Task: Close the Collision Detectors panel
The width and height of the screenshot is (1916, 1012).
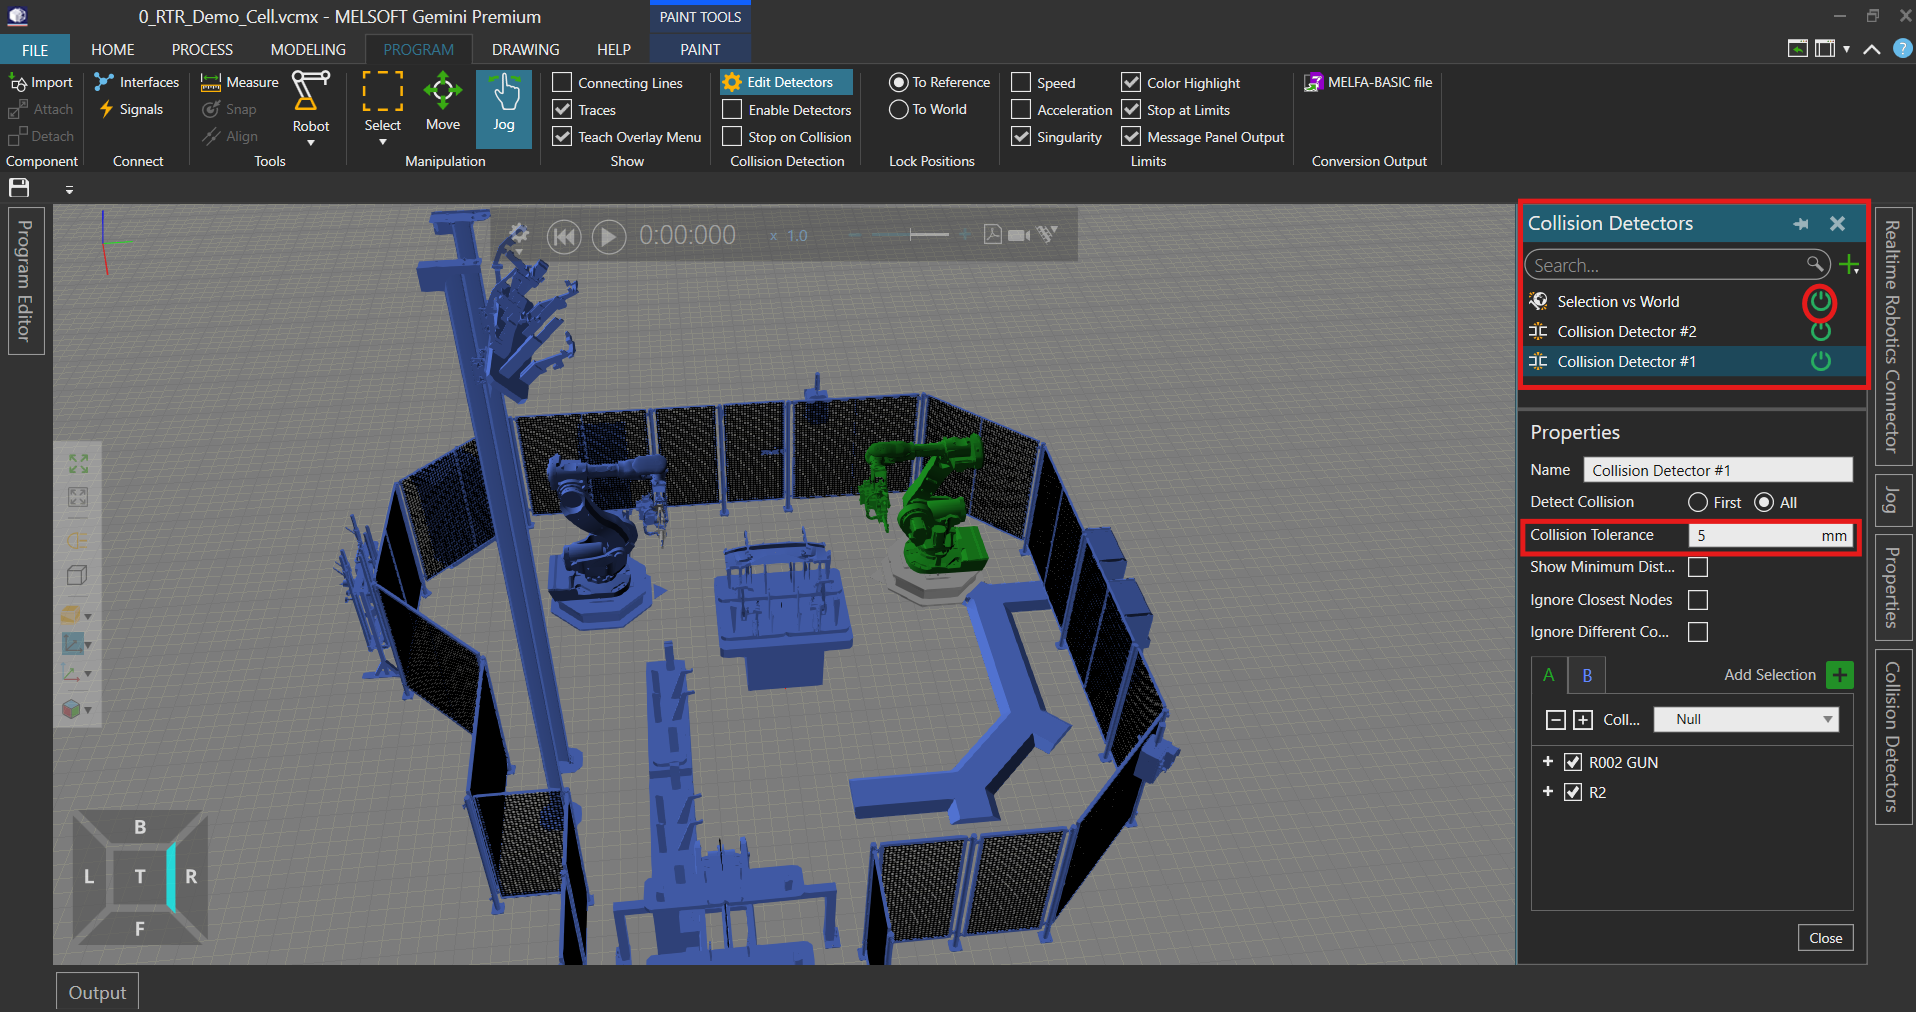Action: coord(1837,224)
